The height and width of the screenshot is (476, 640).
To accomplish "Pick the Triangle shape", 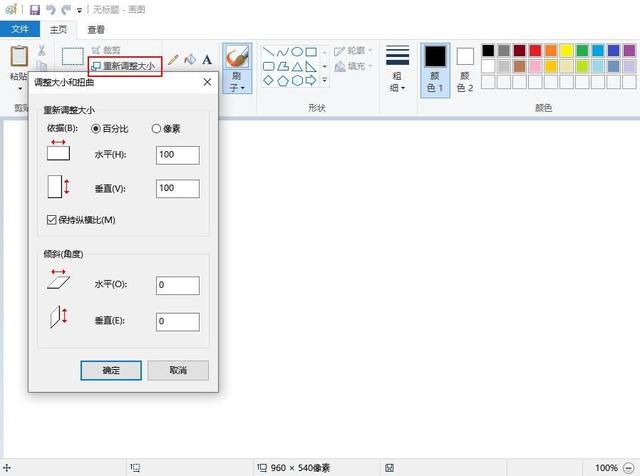I will (x=297, y=66).
